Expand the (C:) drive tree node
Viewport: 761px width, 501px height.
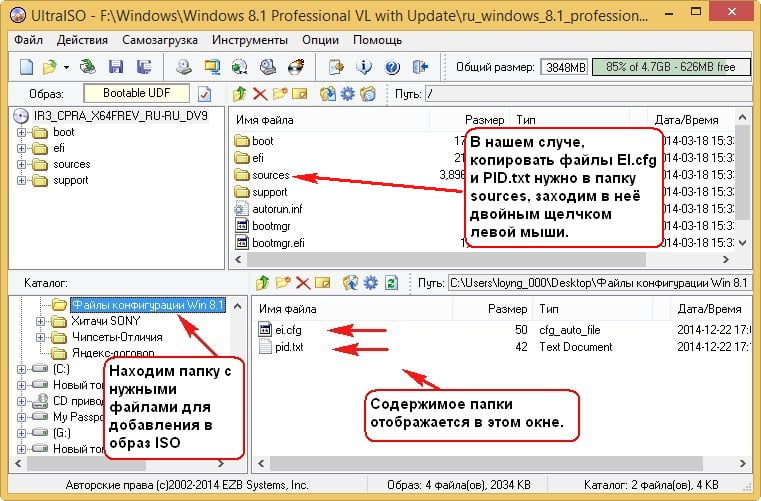22,369
